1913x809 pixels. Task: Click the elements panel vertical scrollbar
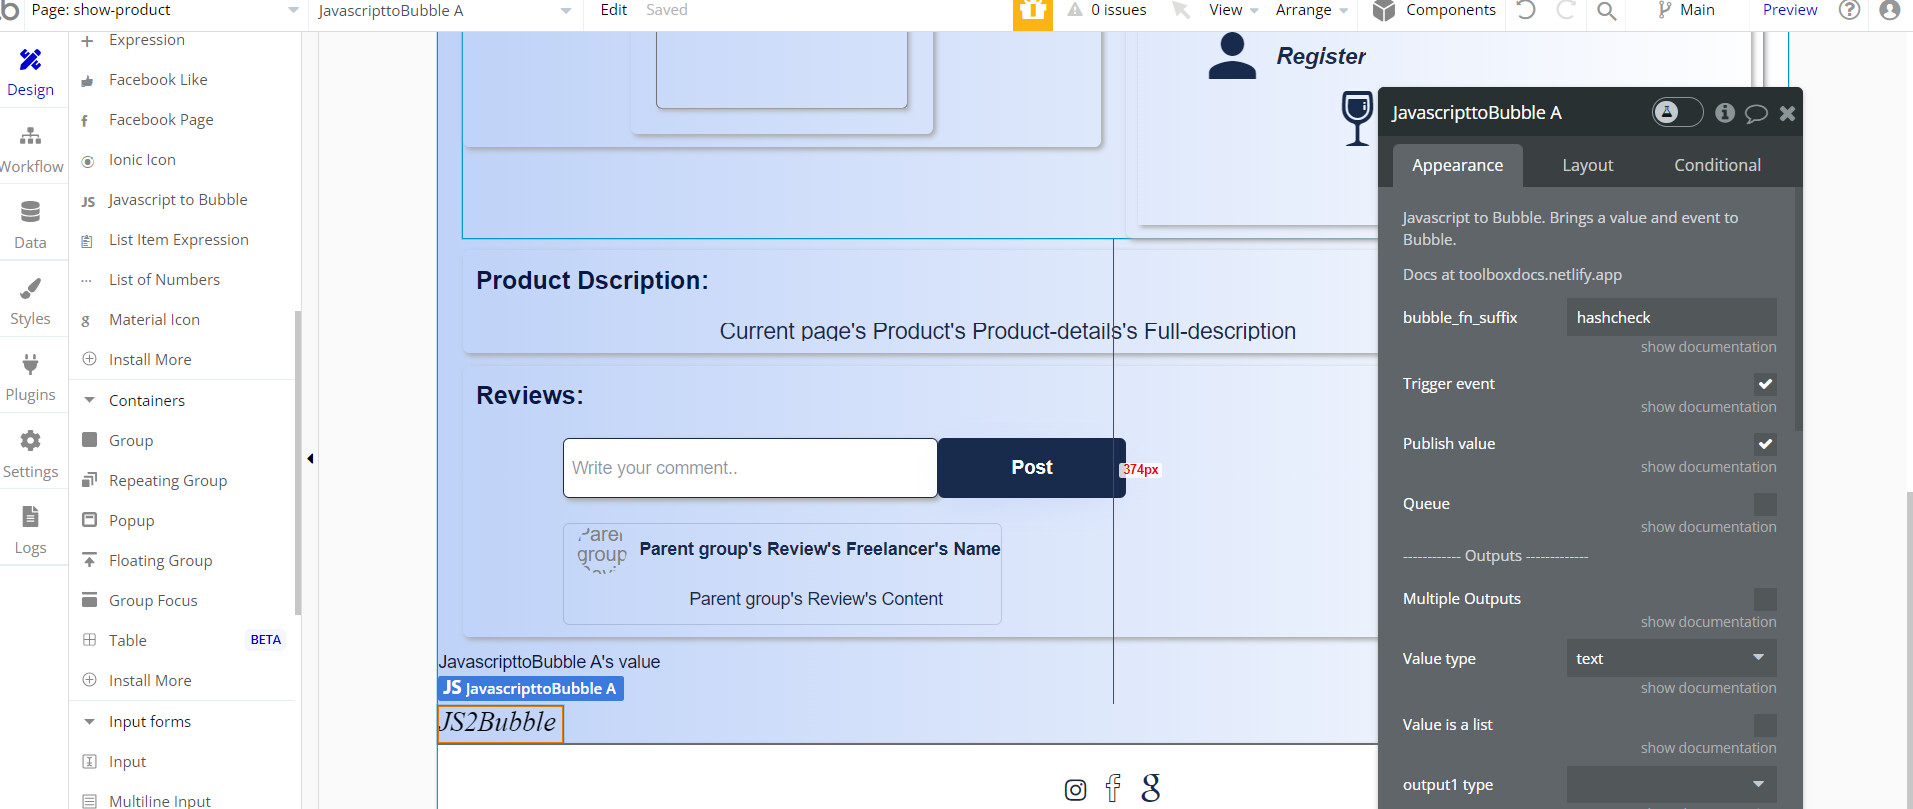pyautogui.click(x=298, y=462)
